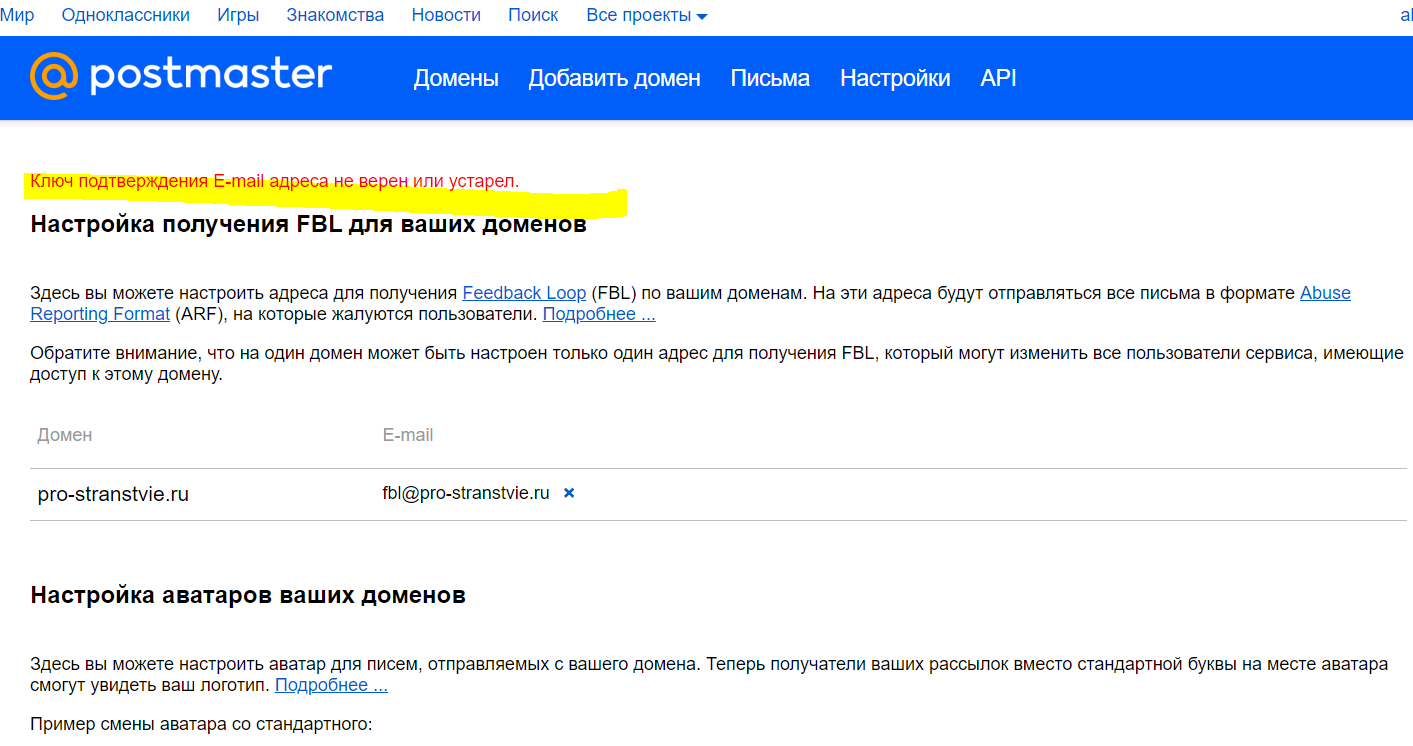Screen dimensions: 1413x746
Task: Follow the Abuse Reporting Format link
Action: click(x=1324, y=293)
